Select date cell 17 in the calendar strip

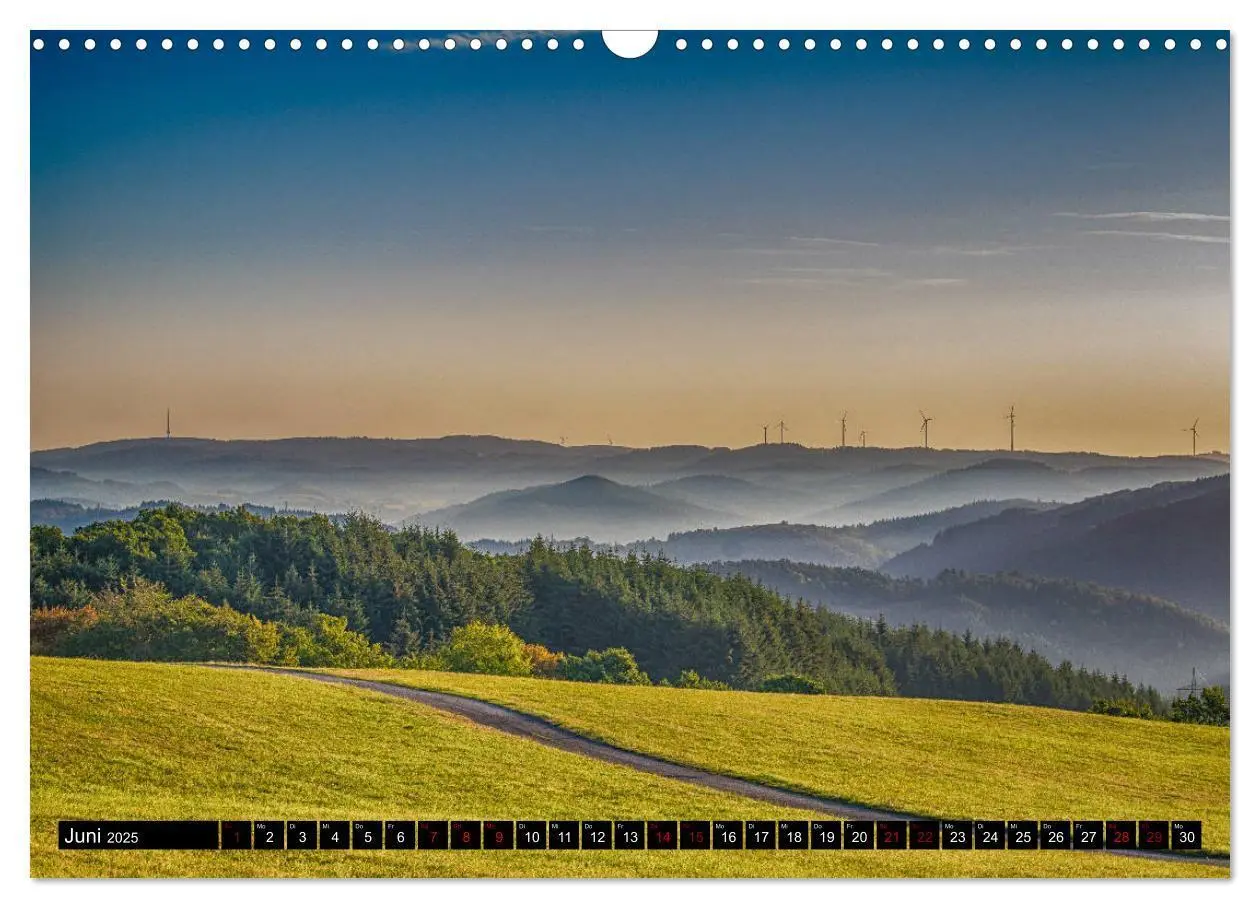(760, 836)
